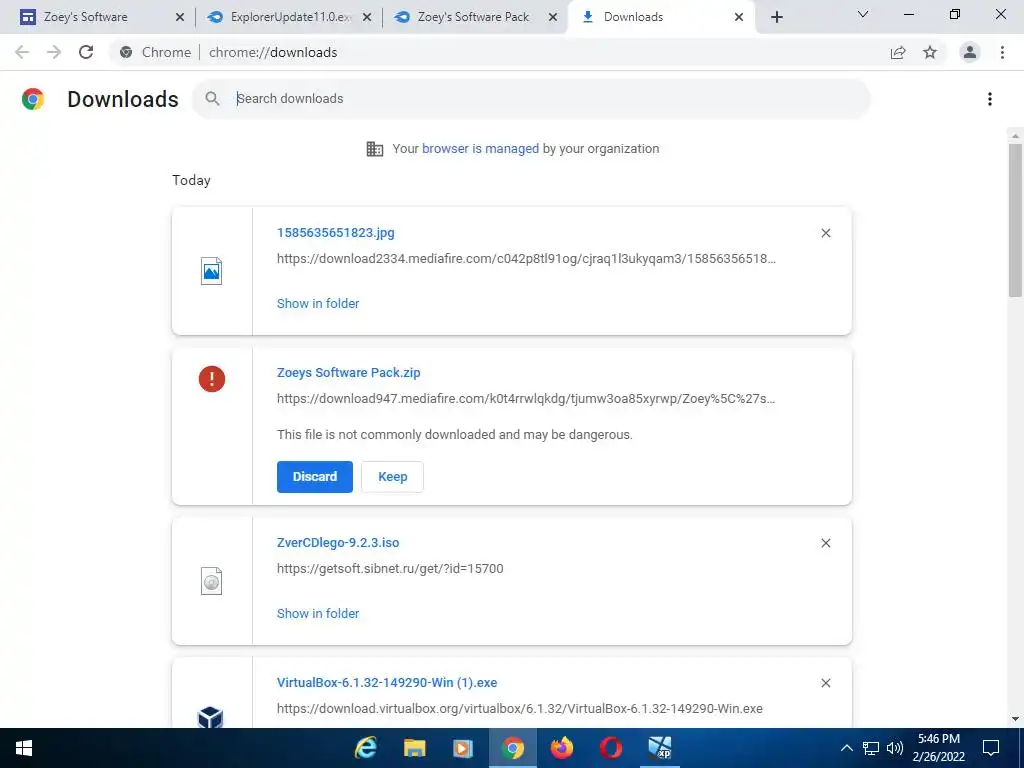Open the VirtualBox-6.1.32-149290-Win (1).exe link
The width and height of the screenshot is (1024, 768).
pyautogui.click(x=387, y=682)
